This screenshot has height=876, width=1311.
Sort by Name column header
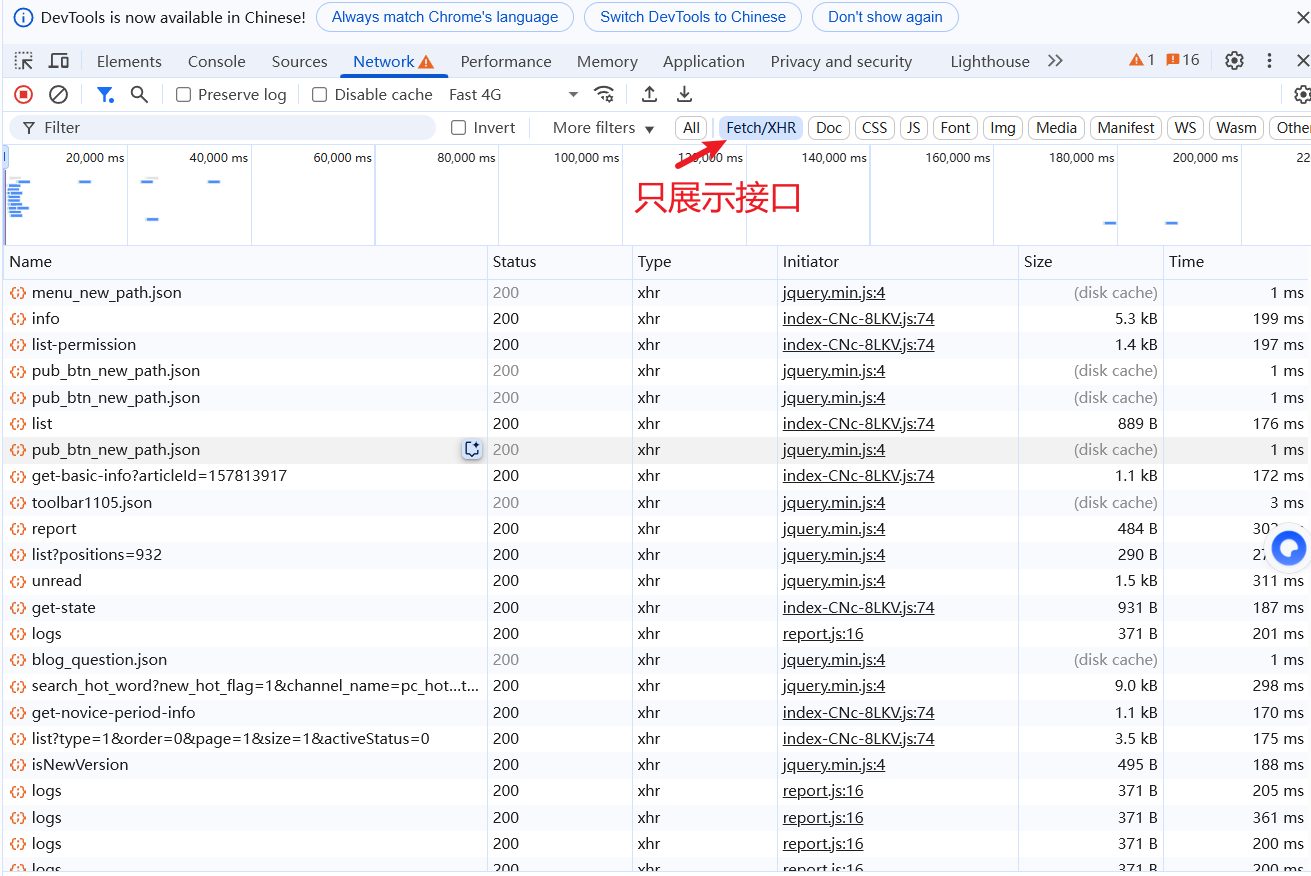click(x=245, y=262)
